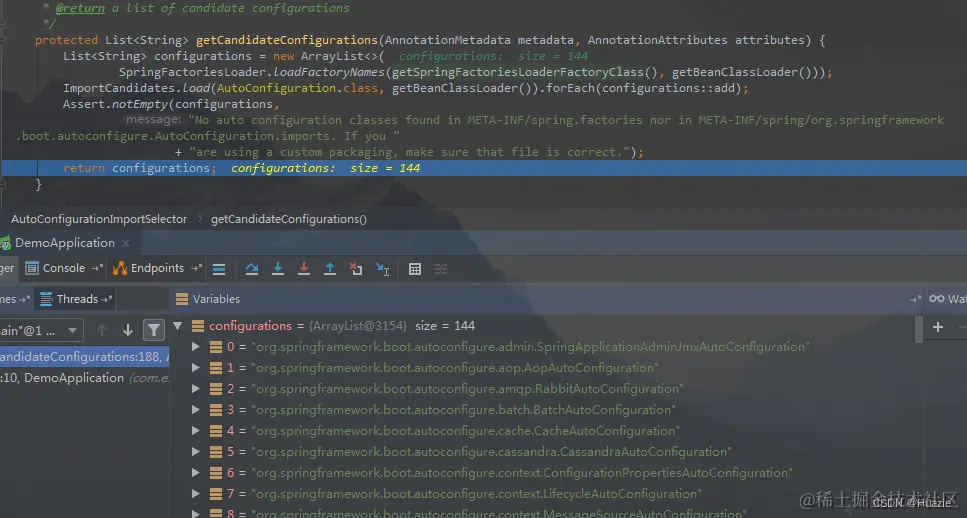967x518 pixels.
Task: Click the configurations variable field icon
Action: click(198, 326)
